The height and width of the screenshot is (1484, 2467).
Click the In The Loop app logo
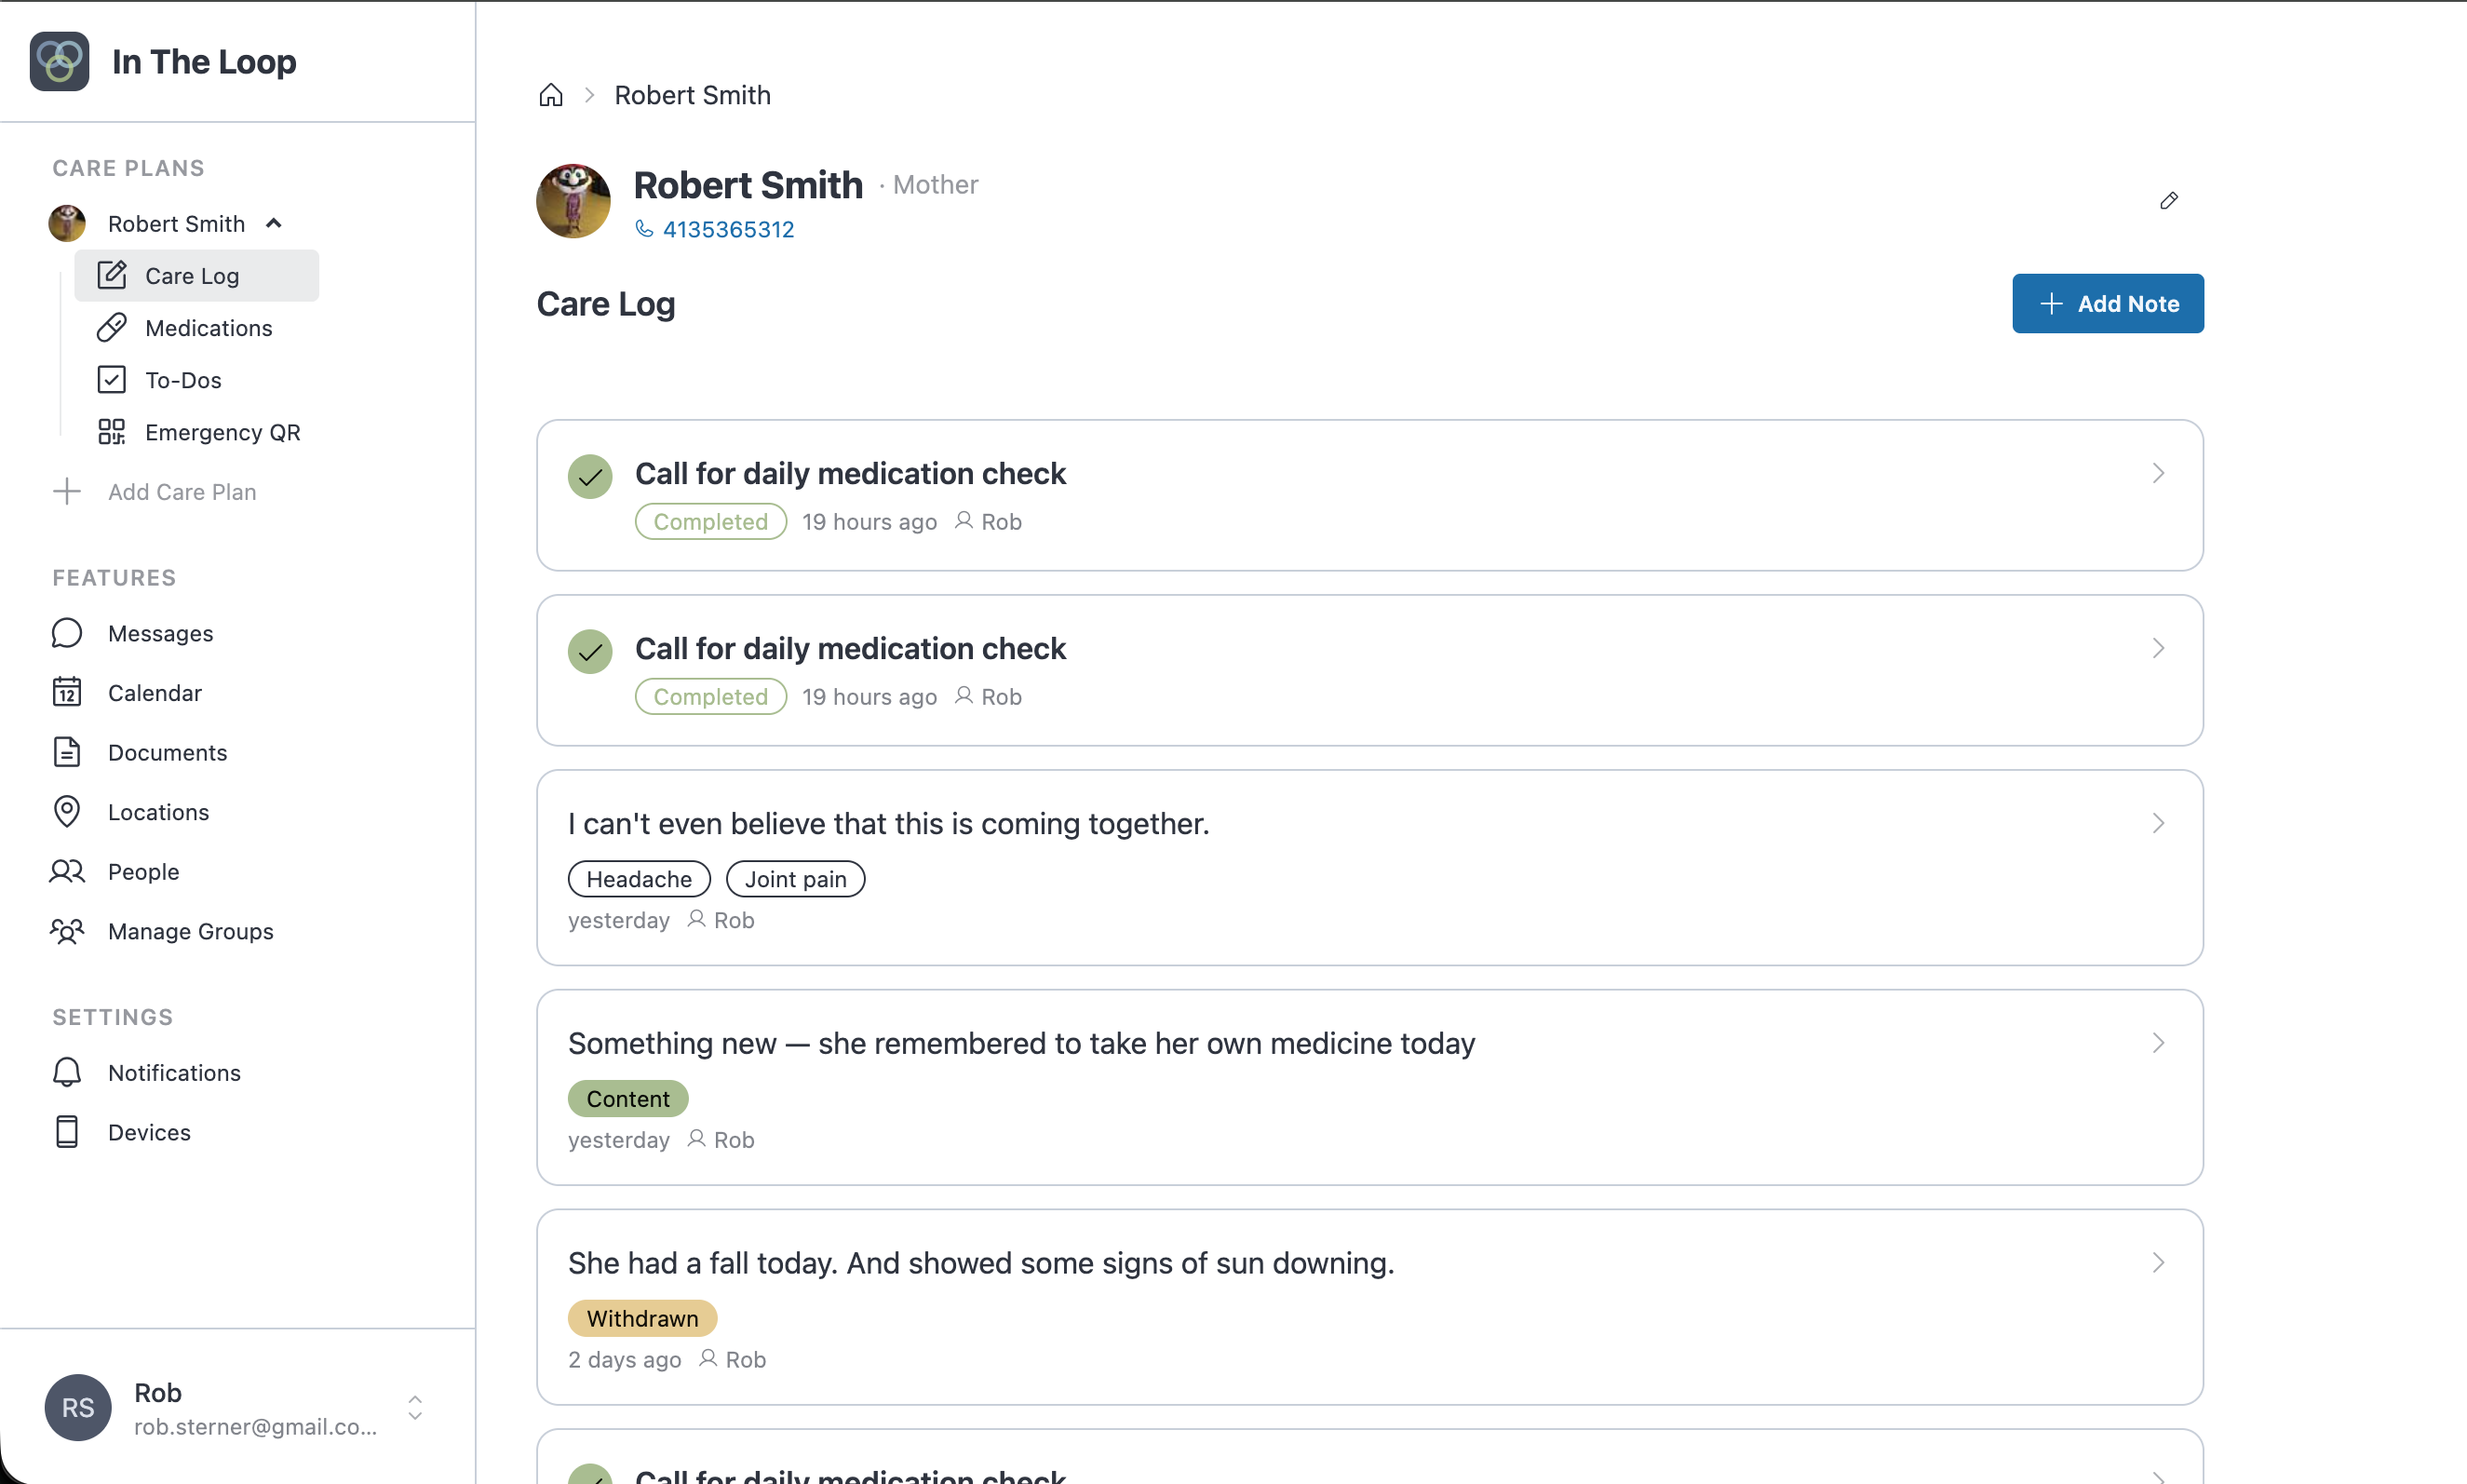[57, 60]
